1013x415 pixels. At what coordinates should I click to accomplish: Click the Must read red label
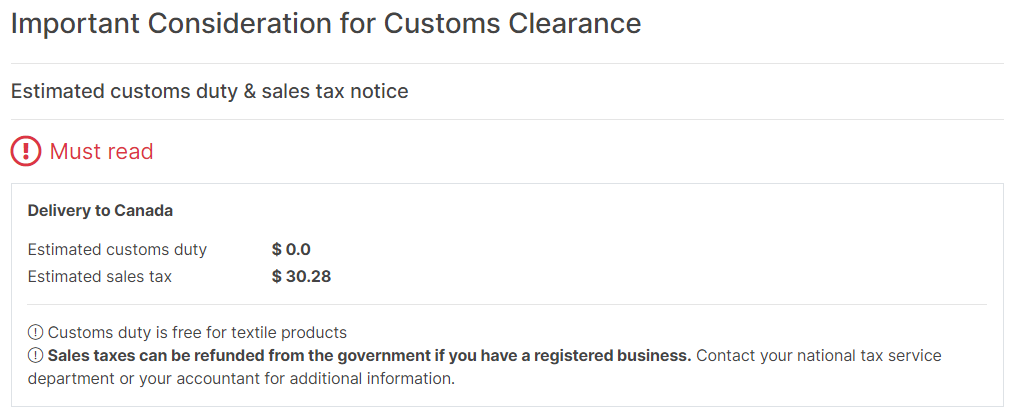click(x=101, y=151)
